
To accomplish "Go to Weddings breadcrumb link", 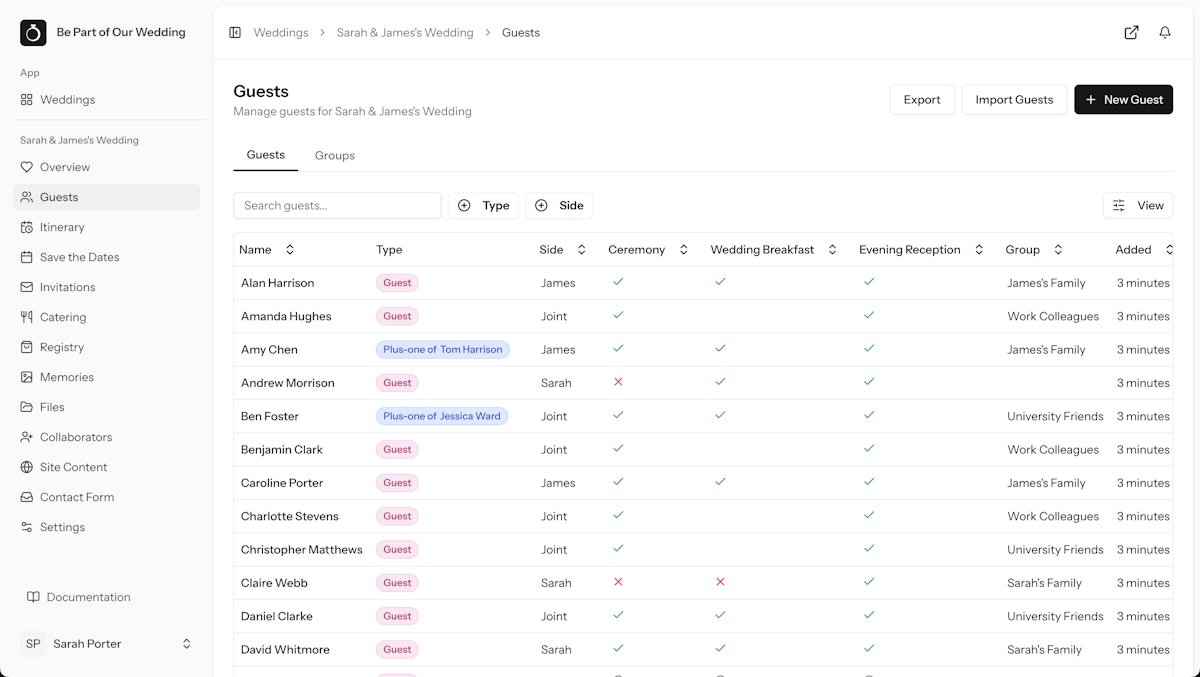I will coord(281,33).
